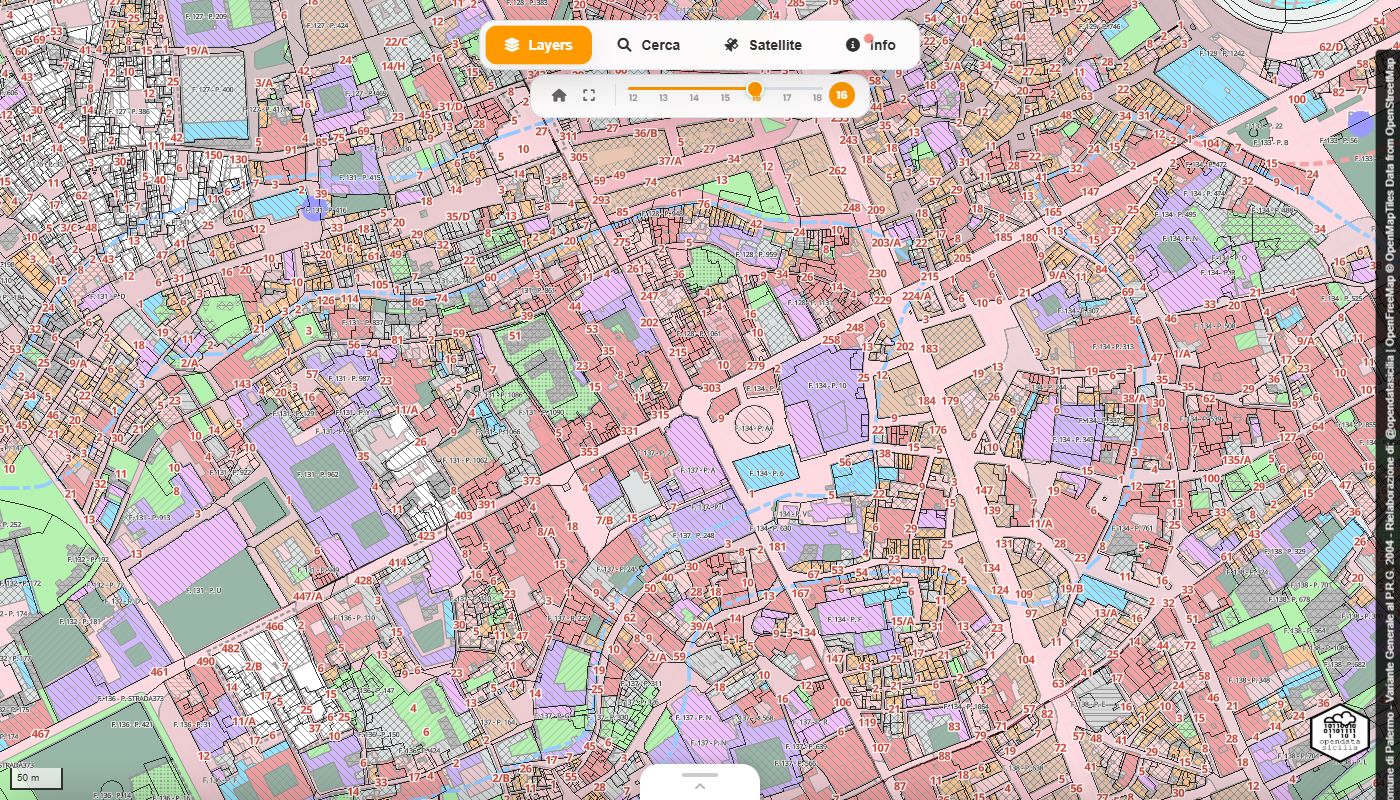Viewport: 1400px width, 800px height.
Task: Set zoom slider to level 12
Action: [x=633, y=98]
